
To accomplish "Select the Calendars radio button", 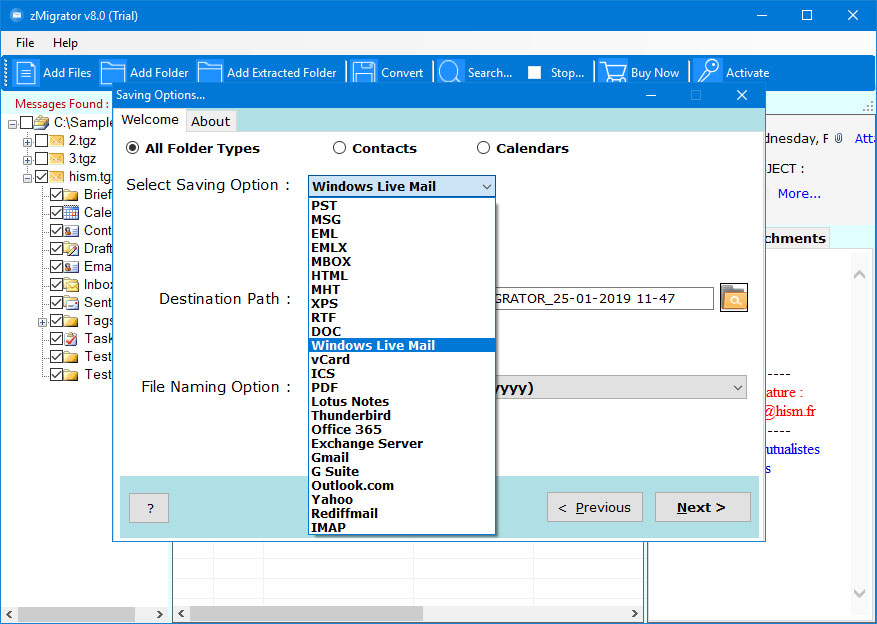I will (483, 148).
